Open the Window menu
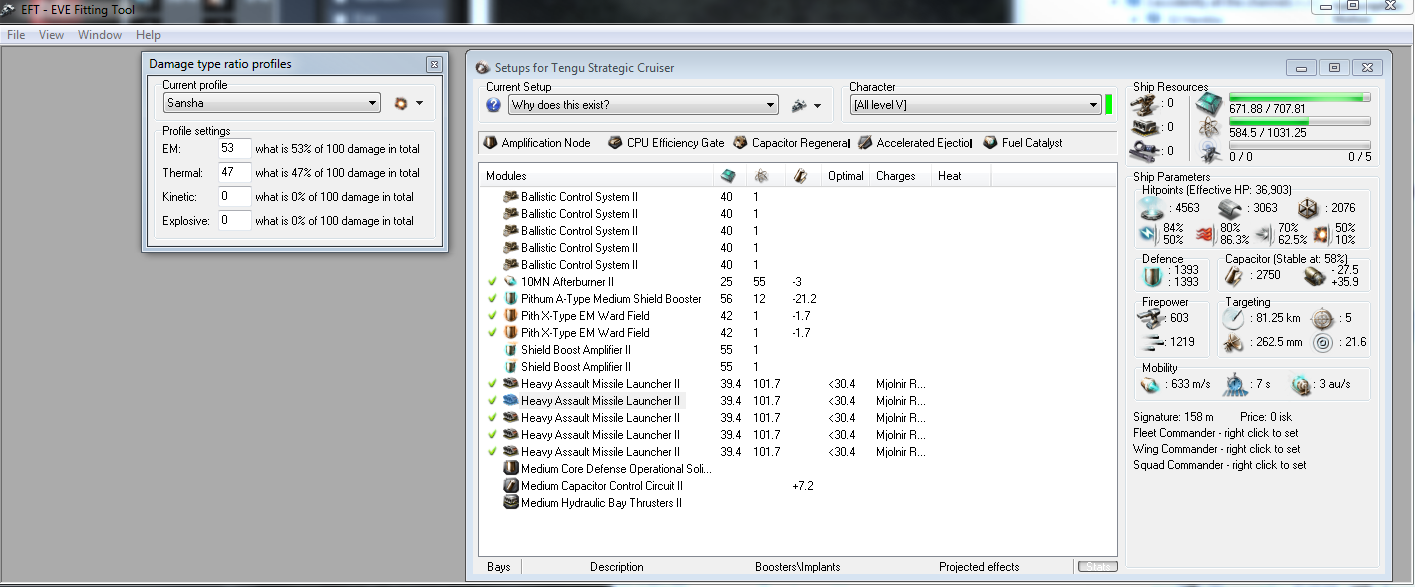 (x=100, y=35)
